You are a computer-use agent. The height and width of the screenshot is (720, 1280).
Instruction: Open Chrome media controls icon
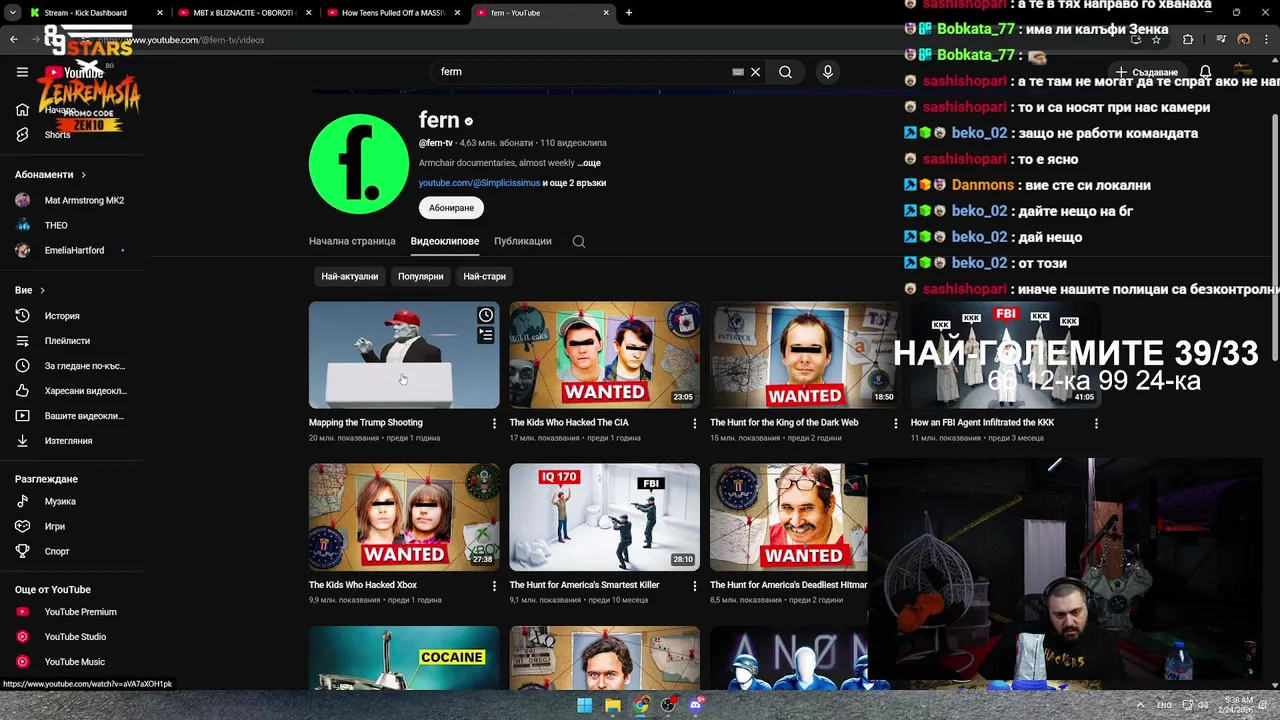1221,40
